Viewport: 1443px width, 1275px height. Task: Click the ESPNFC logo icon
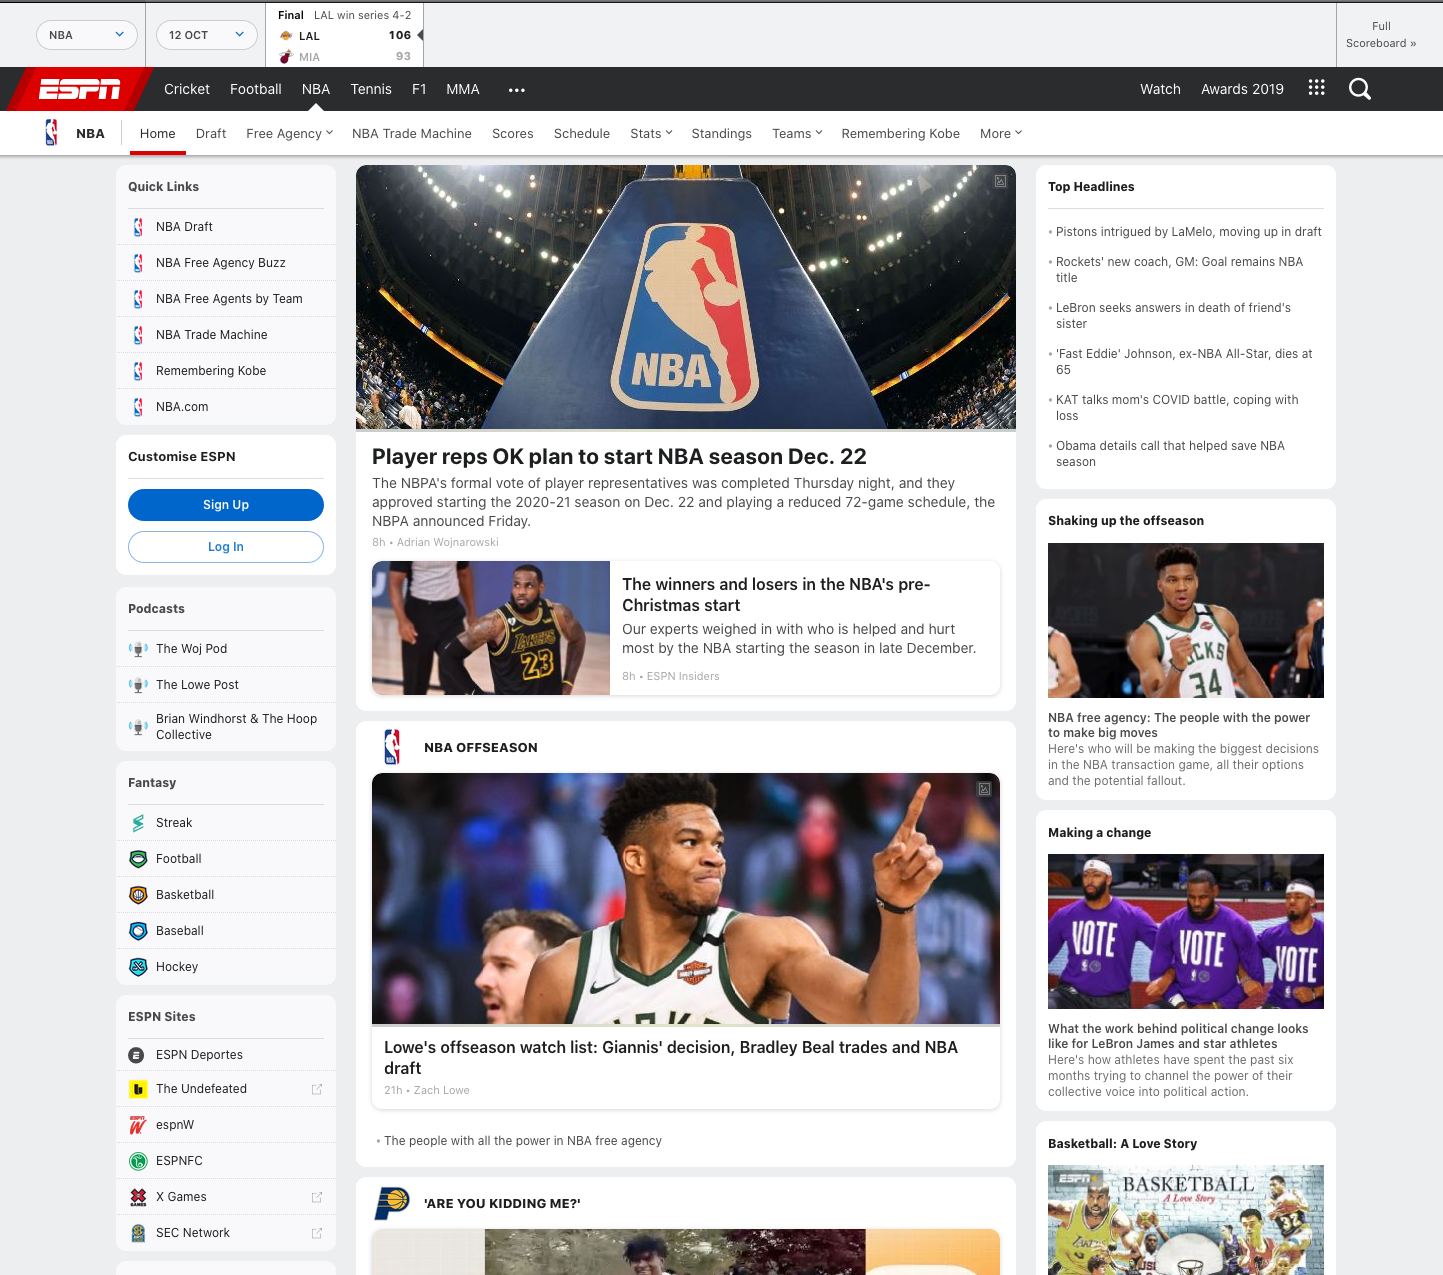[138, 1161]
